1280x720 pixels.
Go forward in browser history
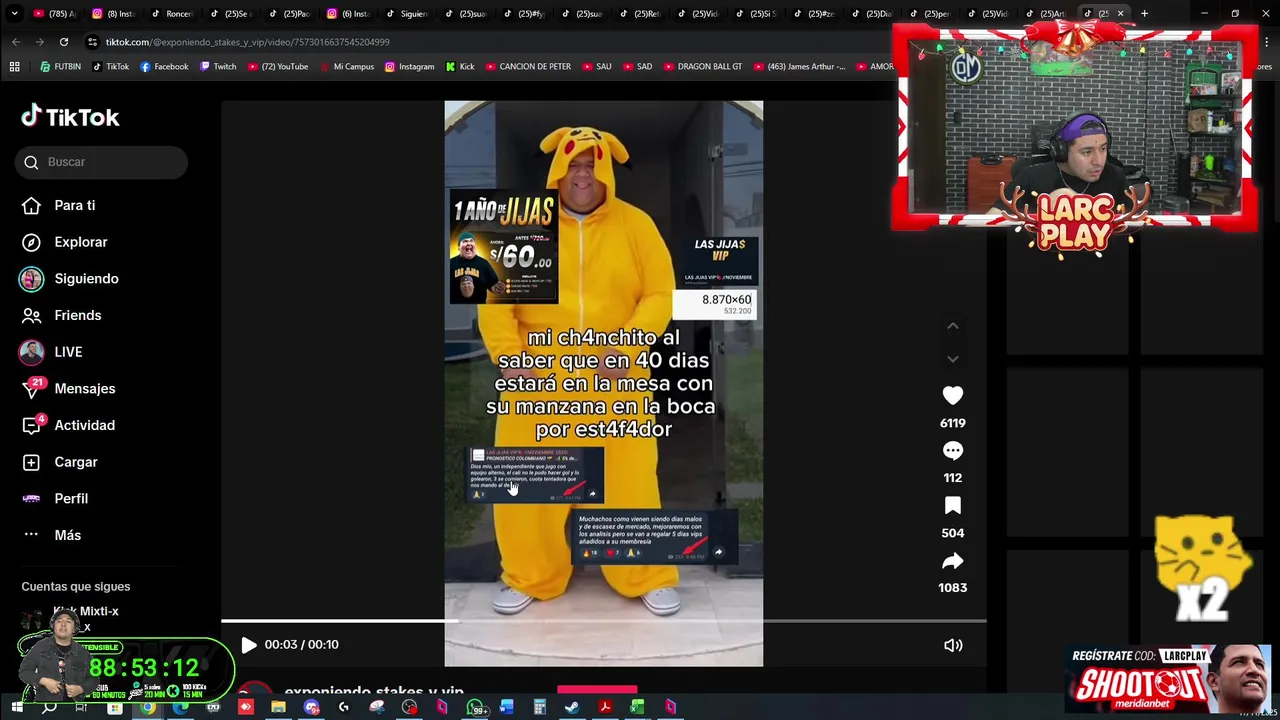click(x=40, y=42)
